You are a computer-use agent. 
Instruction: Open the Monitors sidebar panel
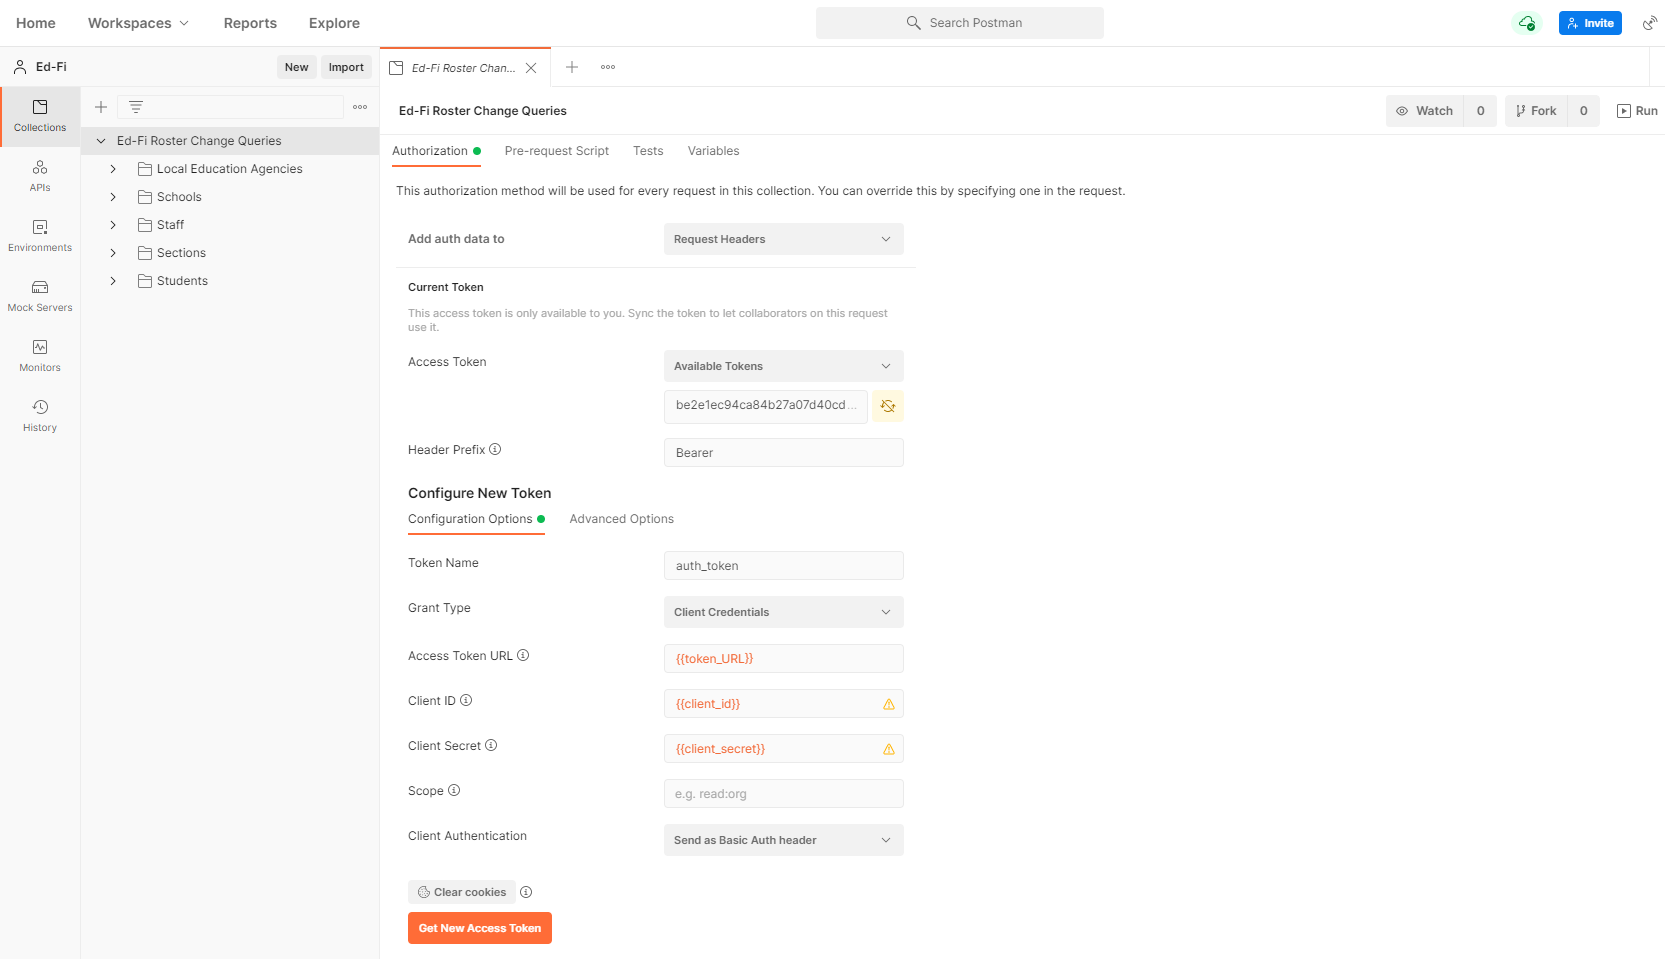[40, 355]
